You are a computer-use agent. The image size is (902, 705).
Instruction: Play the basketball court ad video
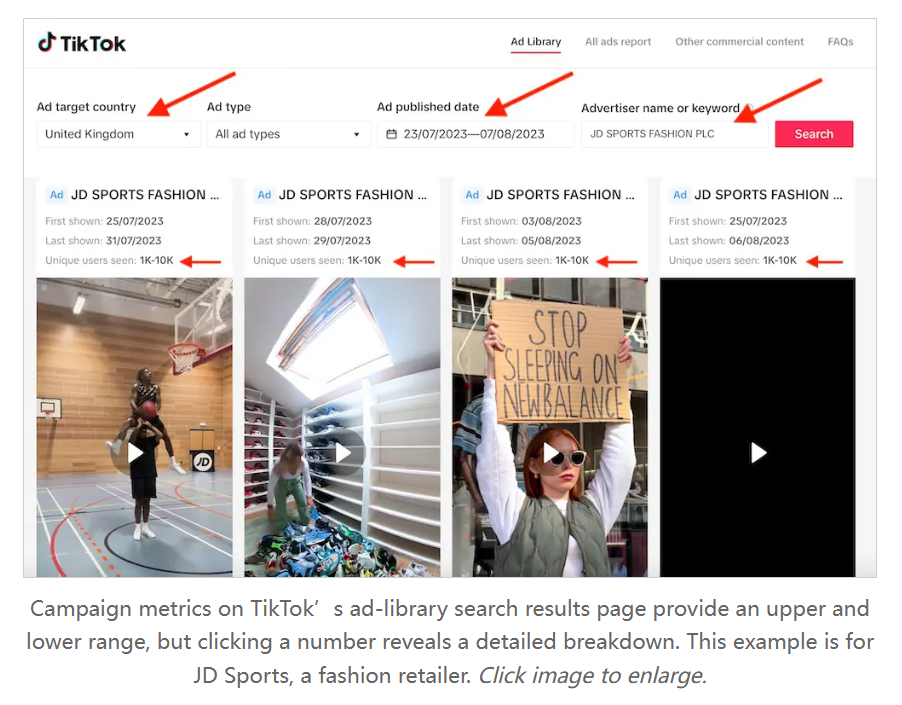[135, 453]
